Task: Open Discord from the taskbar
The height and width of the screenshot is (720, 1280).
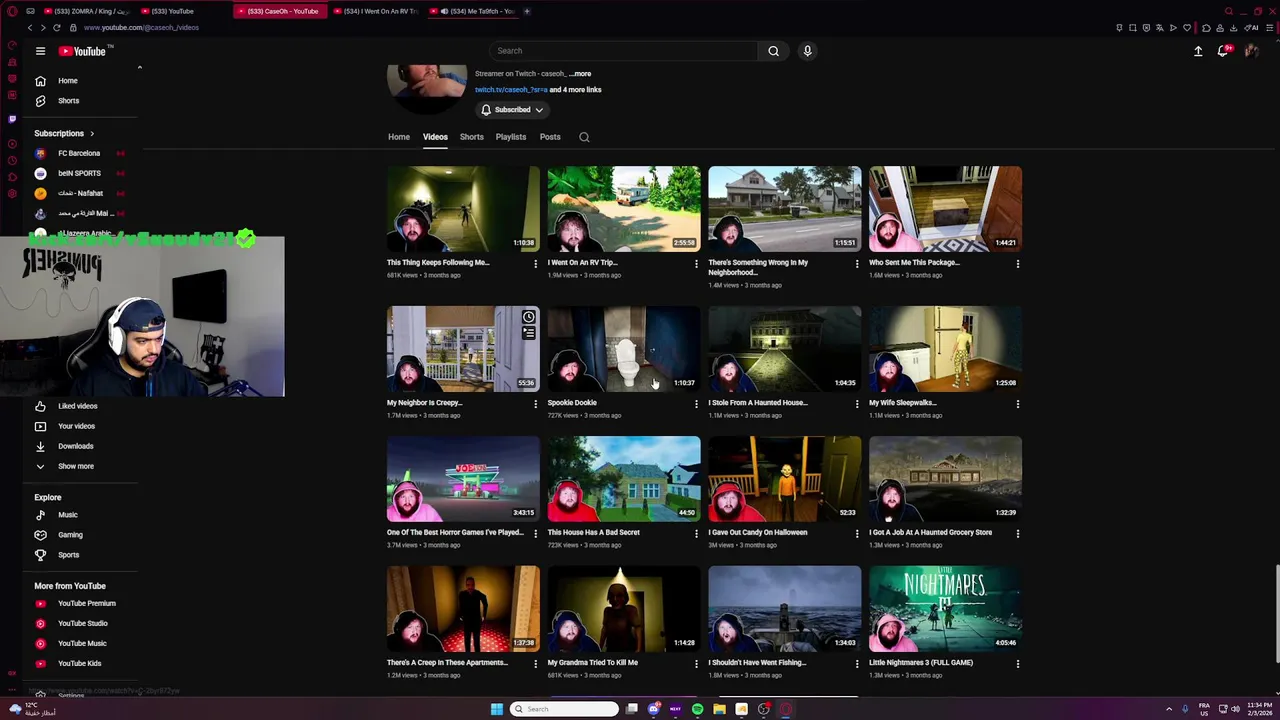Action: point(653,709)
